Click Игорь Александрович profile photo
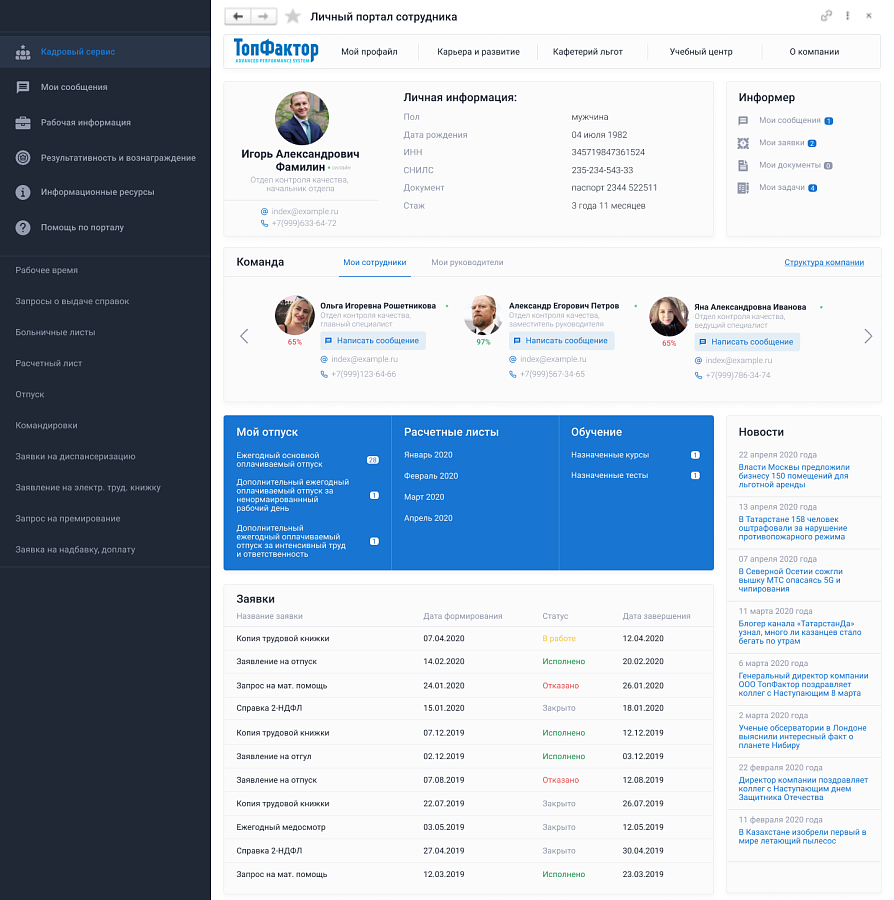Viewport: 894px width, 900px height. coord(302,118)
